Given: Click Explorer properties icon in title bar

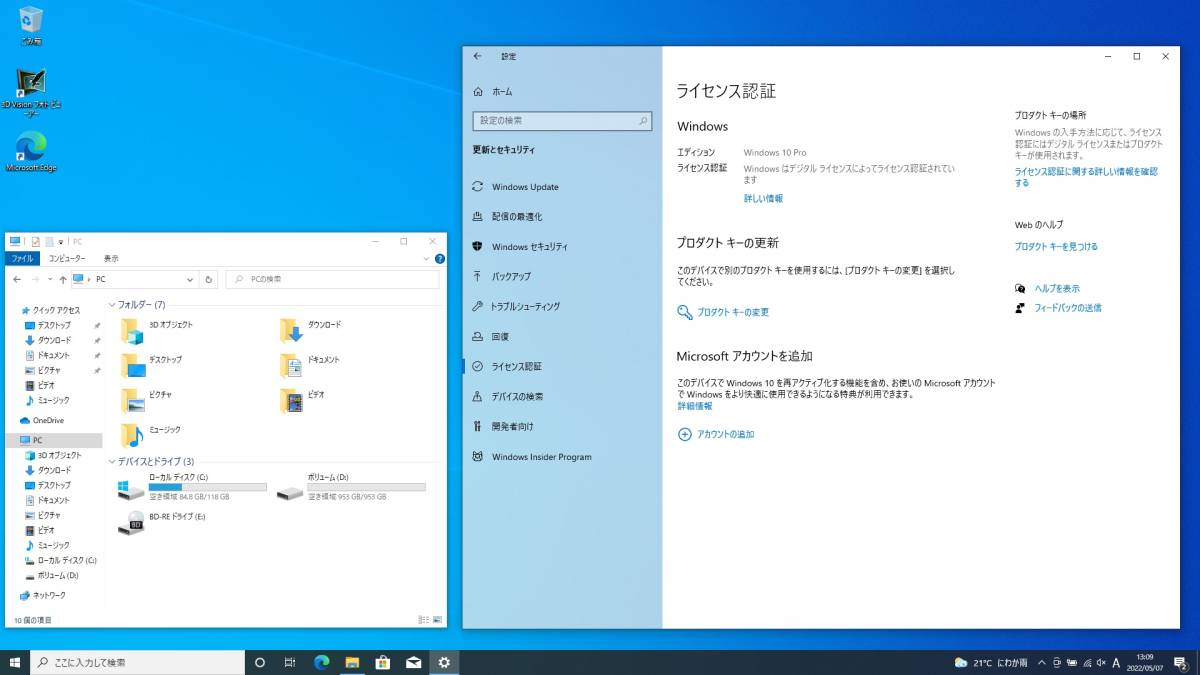Looking at the screenshot, I should point(35,241).
